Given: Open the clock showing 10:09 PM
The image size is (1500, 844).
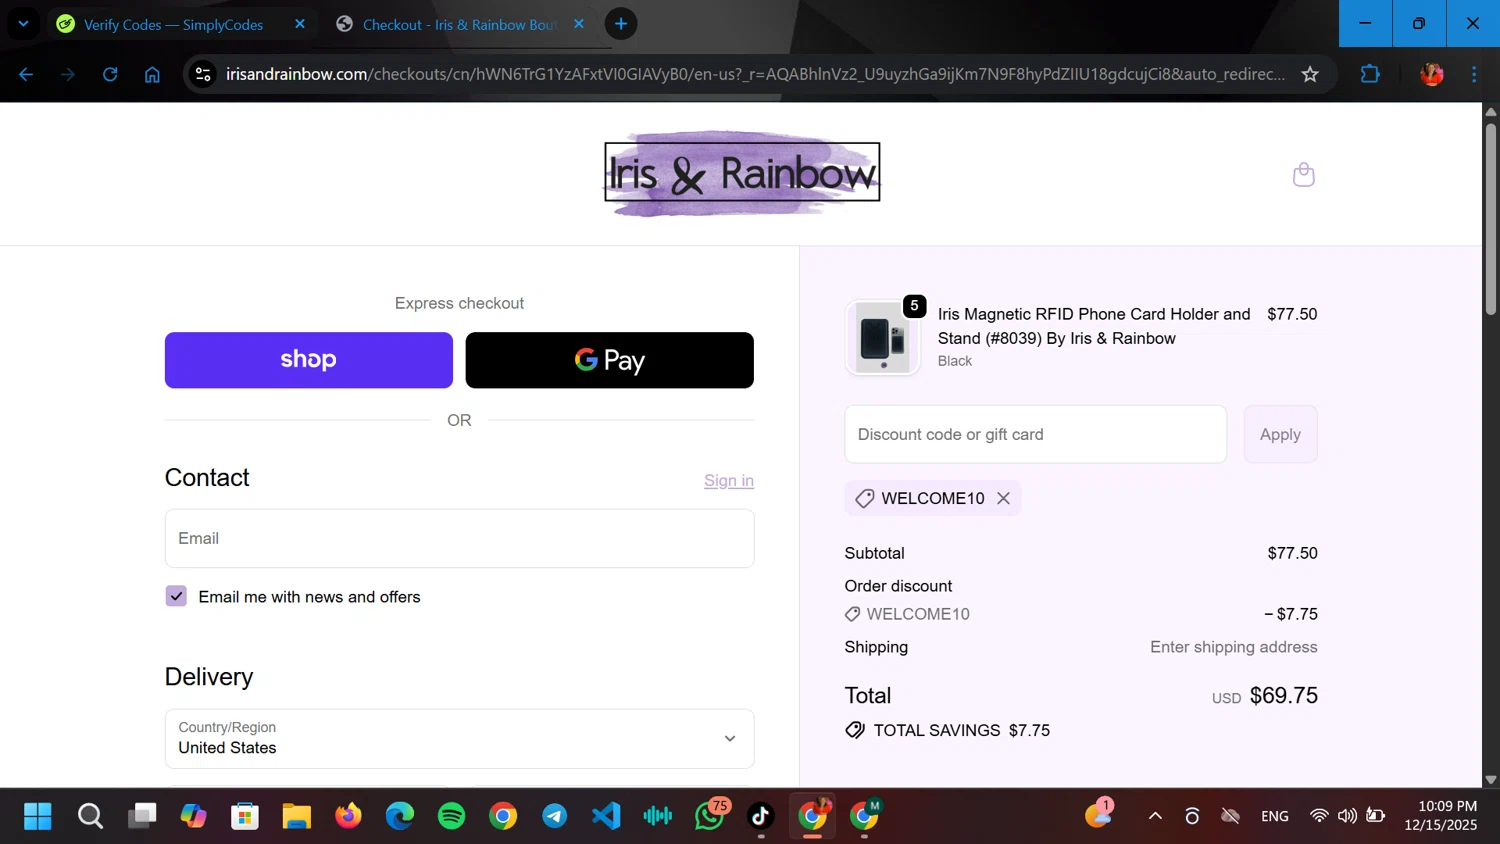Looking at the screenshot, I should tap(1440, 815).
